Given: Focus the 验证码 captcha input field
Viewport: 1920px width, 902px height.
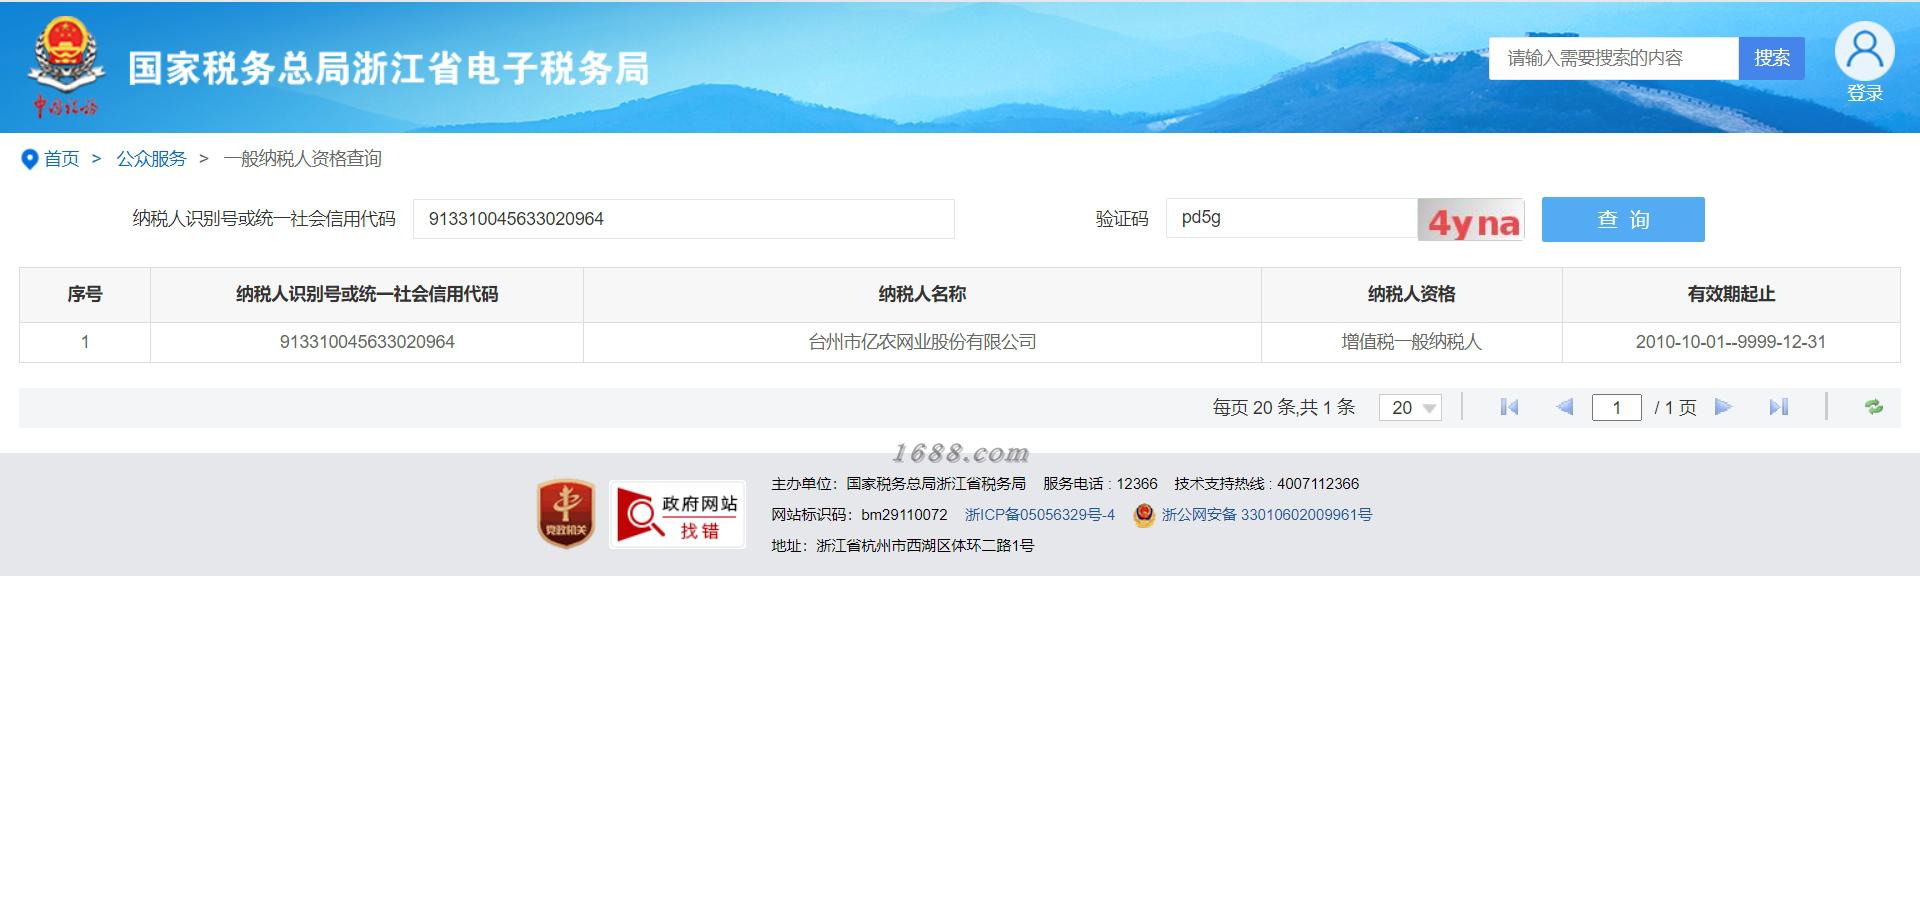Looking at the screenshot, I should click(1291, 218).
